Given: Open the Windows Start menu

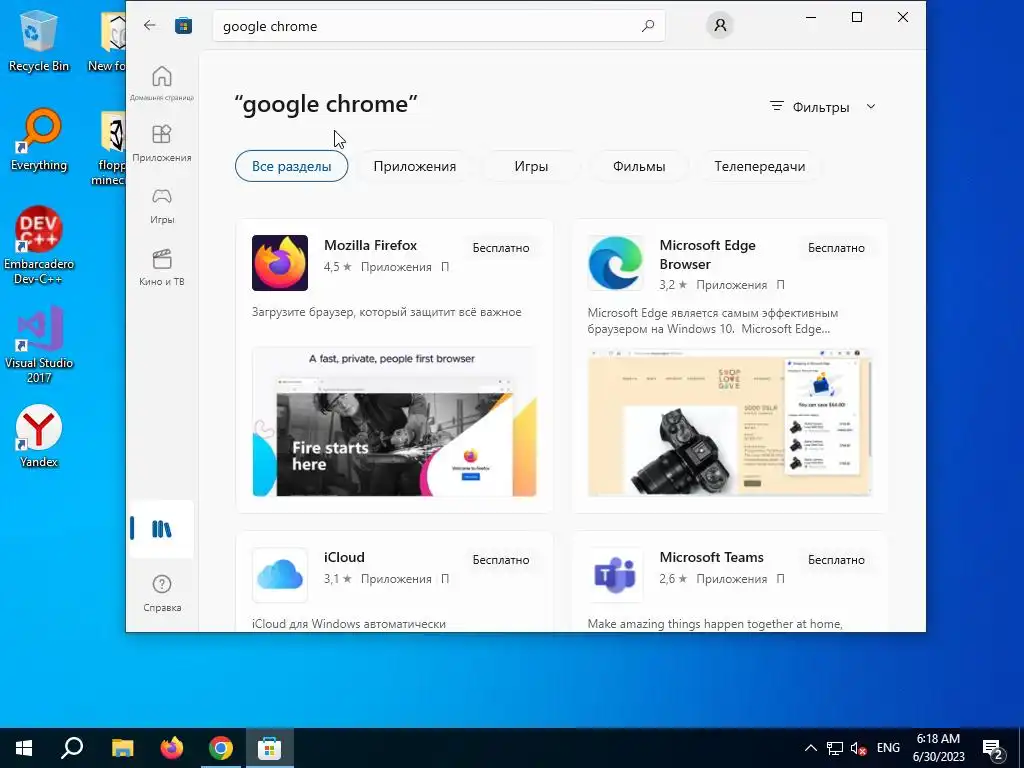Looking at the screenshot, I should click(x=24, y=748).
